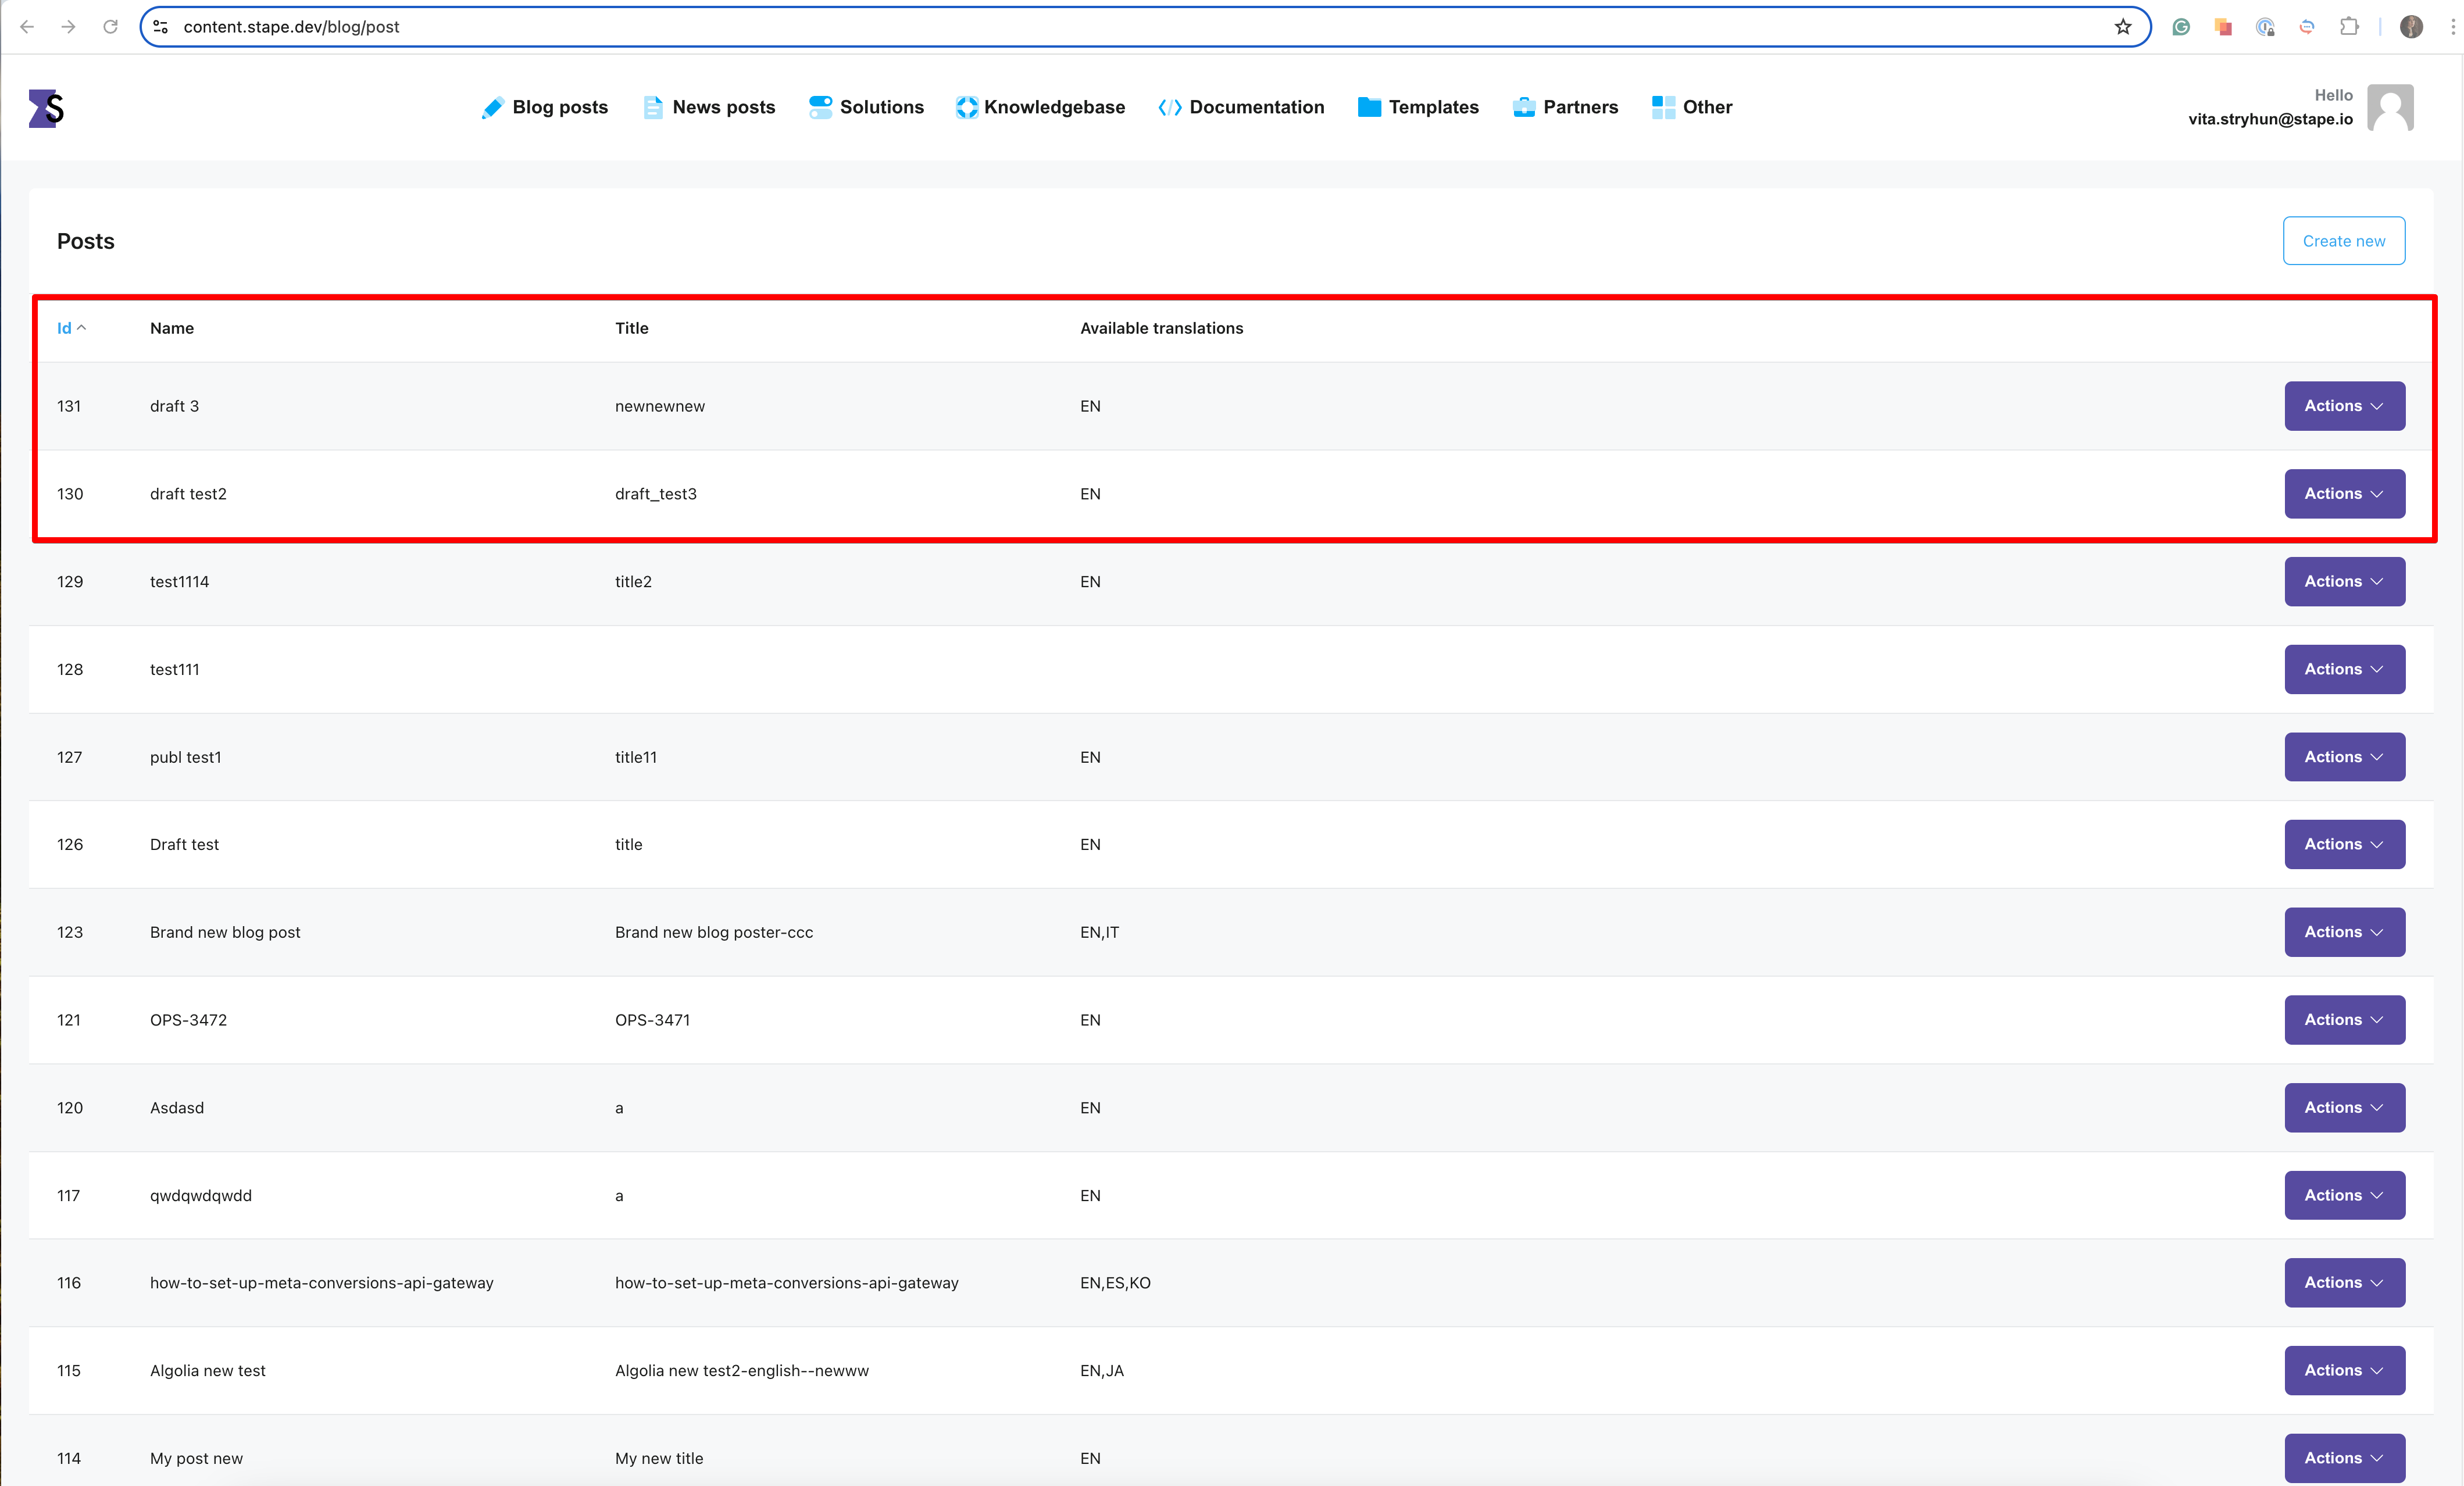Reload the page with refresh icon
Screen dimensions: 2464x1486
click(x=110, y=27)
